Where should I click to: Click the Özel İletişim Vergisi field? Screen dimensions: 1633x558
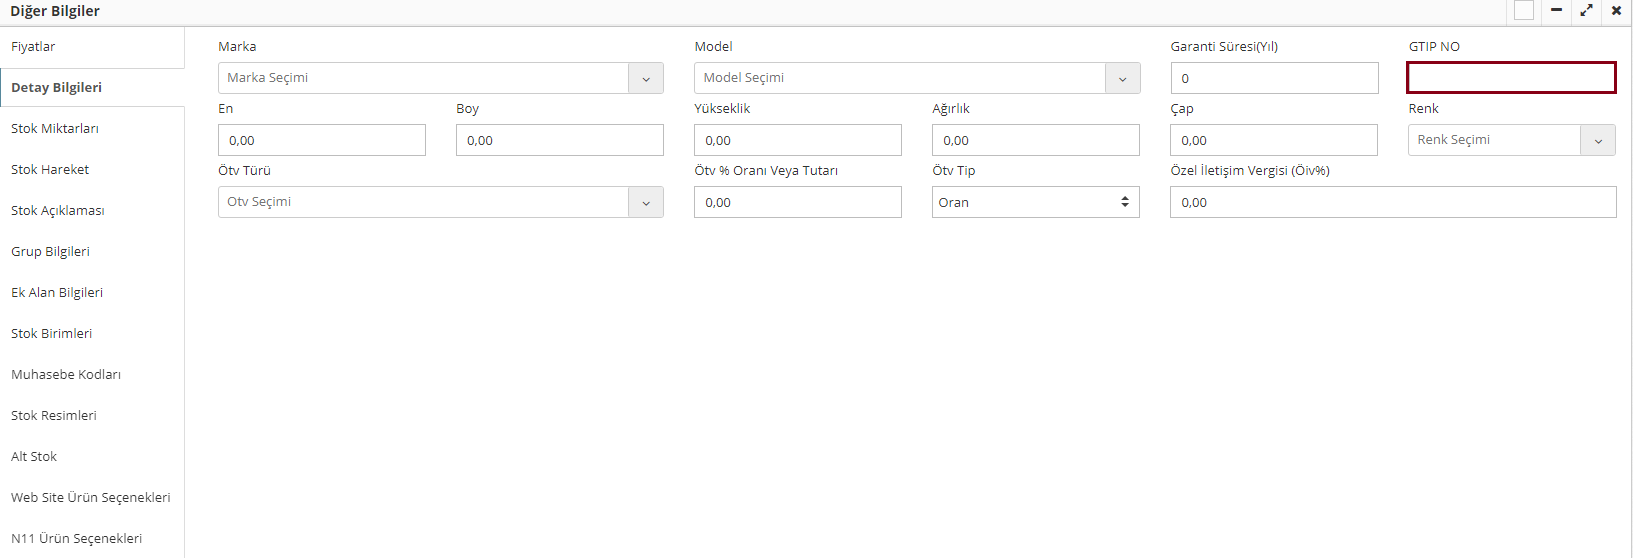coord(1393,202)
